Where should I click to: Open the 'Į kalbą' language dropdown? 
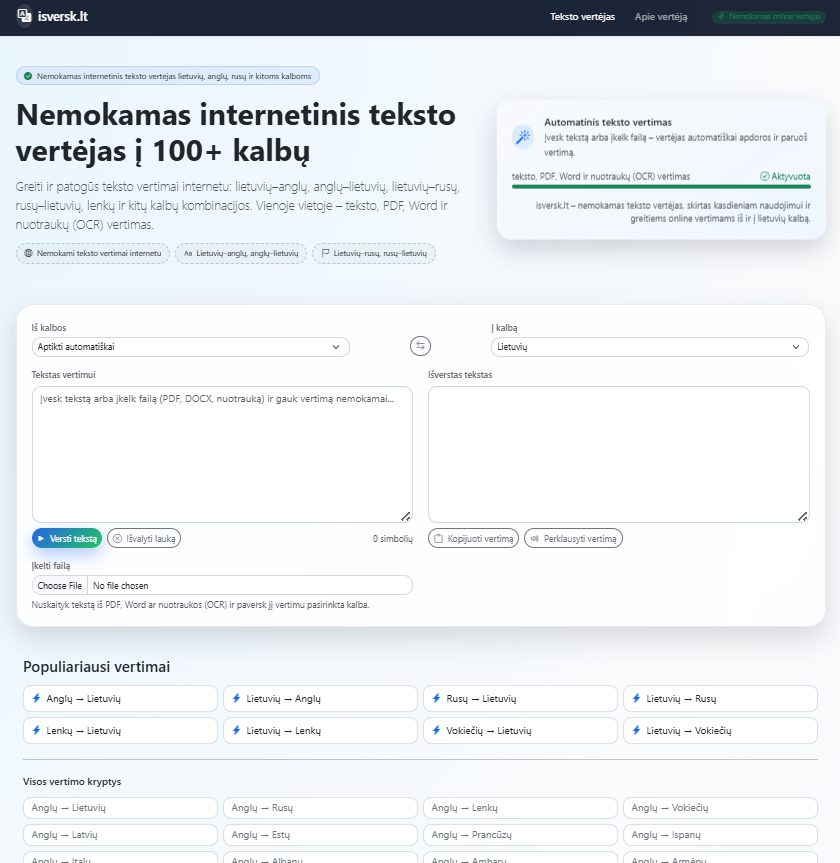[650, 346]
